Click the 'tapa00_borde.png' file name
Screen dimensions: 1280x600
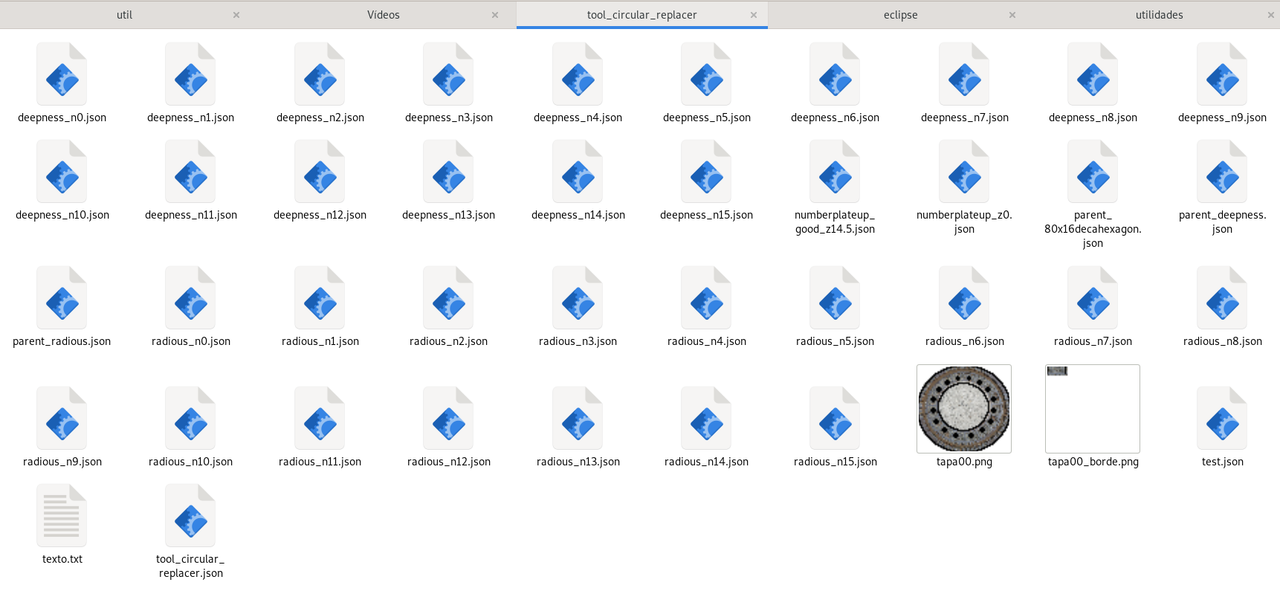1093,462
